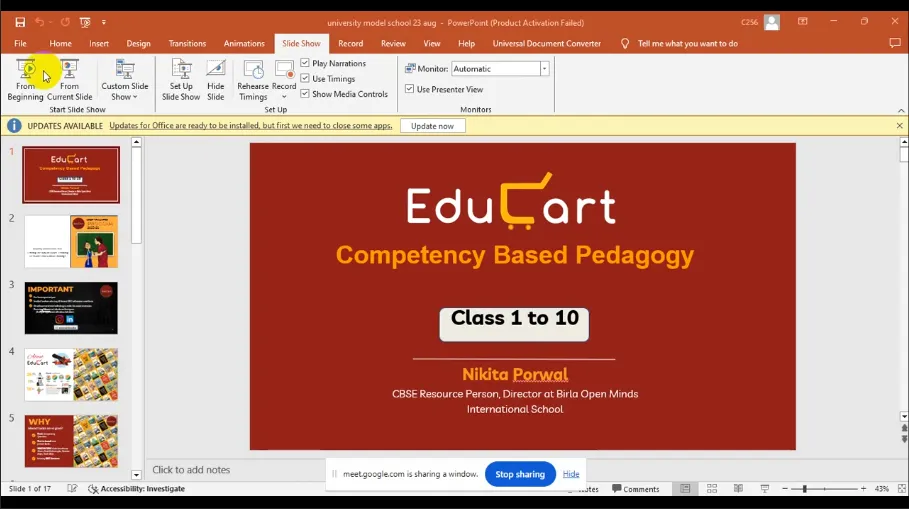Open the Help tab
This screenshot has height=509, width=909.
click(x=467, y=43)
